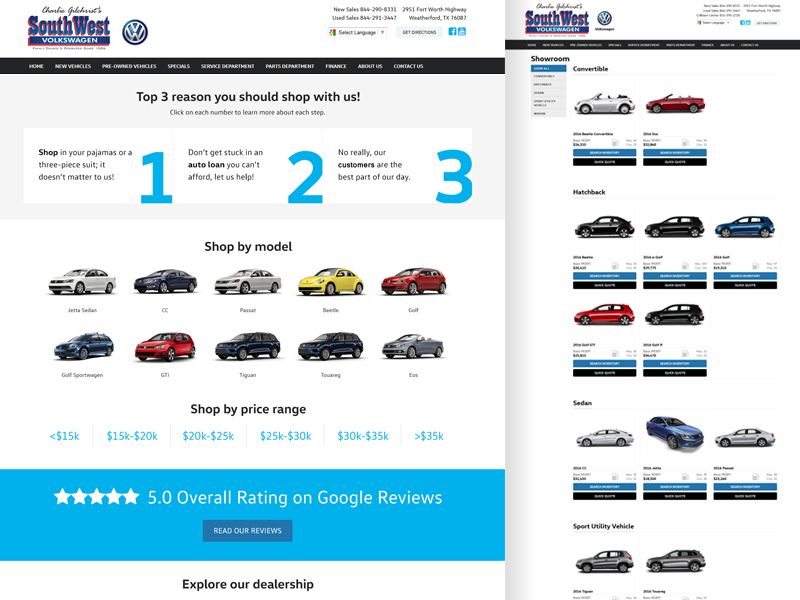Click the red Eos image in Showroom
The width and height of the screenshot is (800, 600).
[675, 104]
